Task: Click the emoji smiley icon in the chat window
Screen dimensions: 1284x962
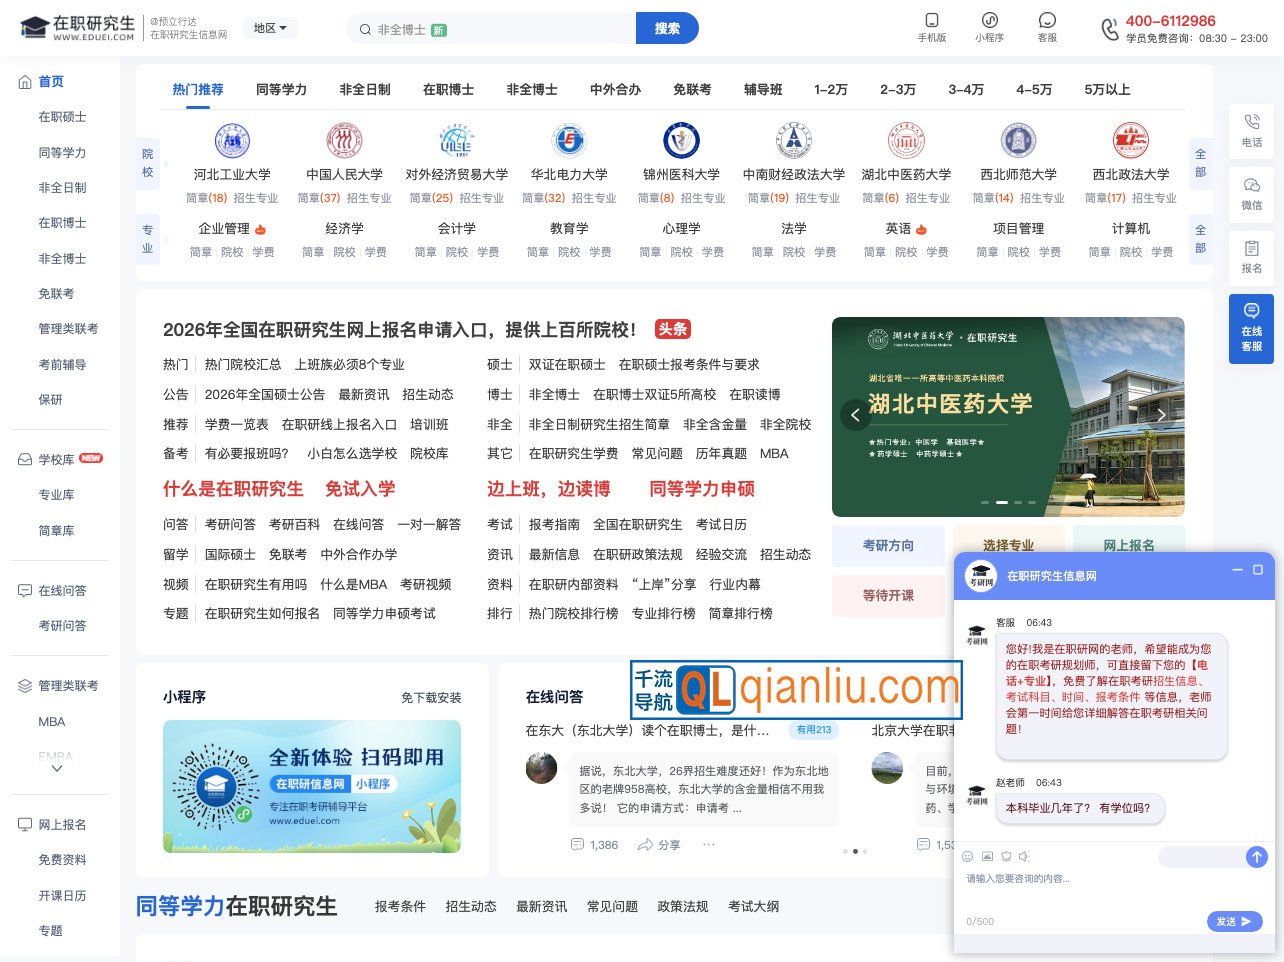Action: 966,856
